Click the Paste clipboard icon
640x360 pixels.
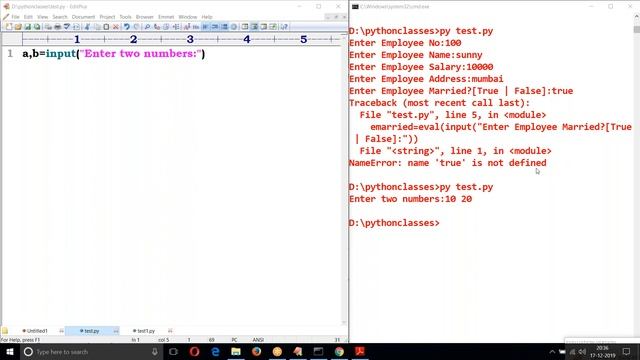tap(106, 27)
